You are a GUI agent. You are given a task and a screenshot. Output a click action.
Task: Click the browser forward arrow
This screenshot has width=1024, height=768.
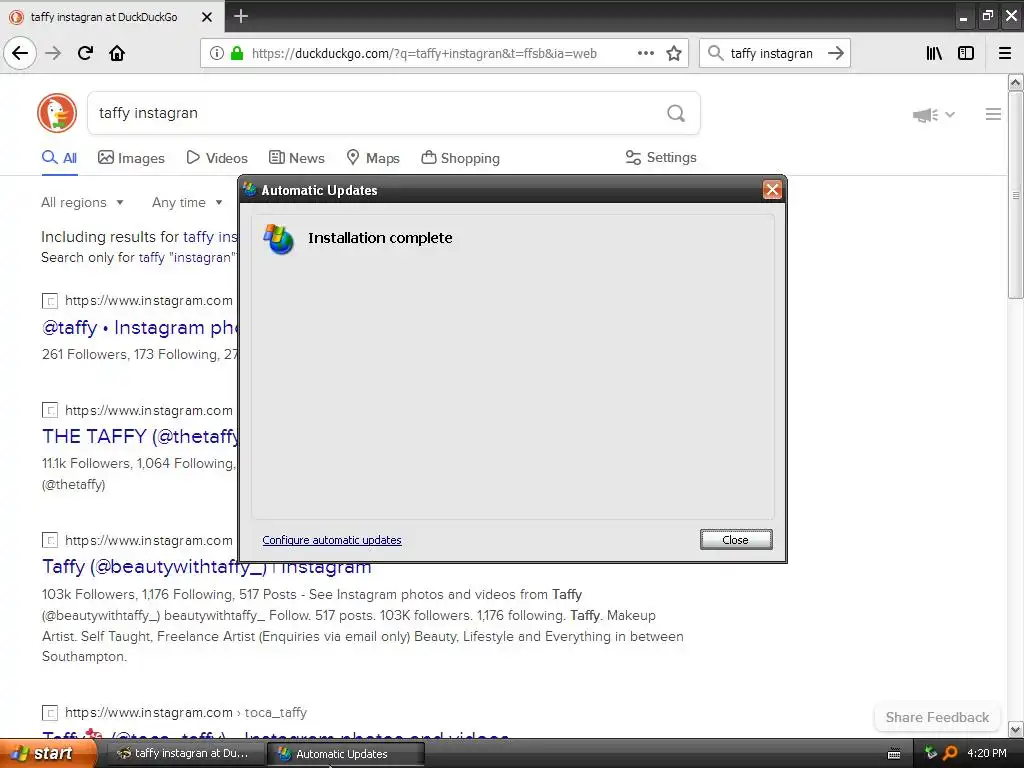coord(53,53)
